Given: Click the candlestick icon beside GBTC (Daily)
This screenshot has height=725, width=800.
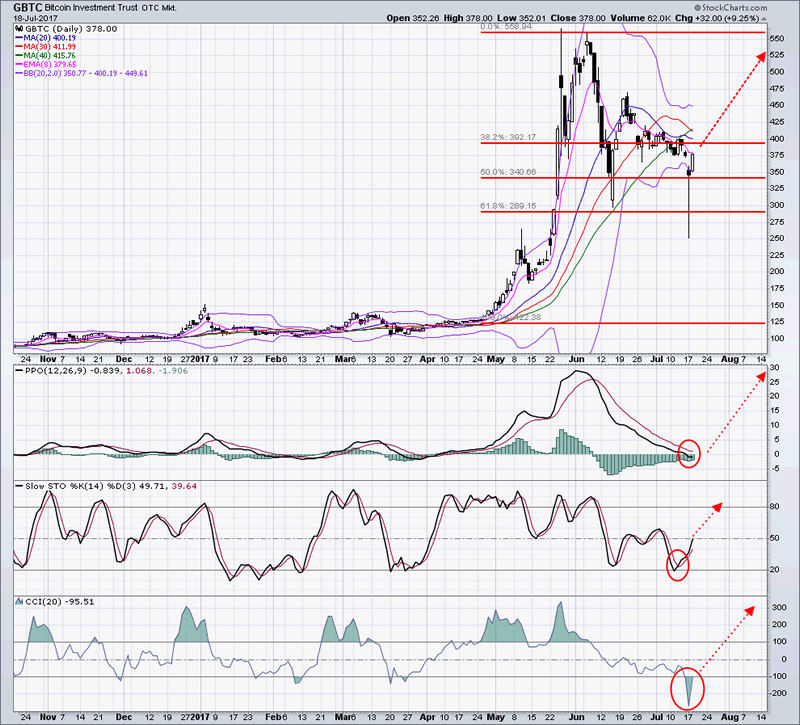Looking at the screenshot, I should click(18, 30).
